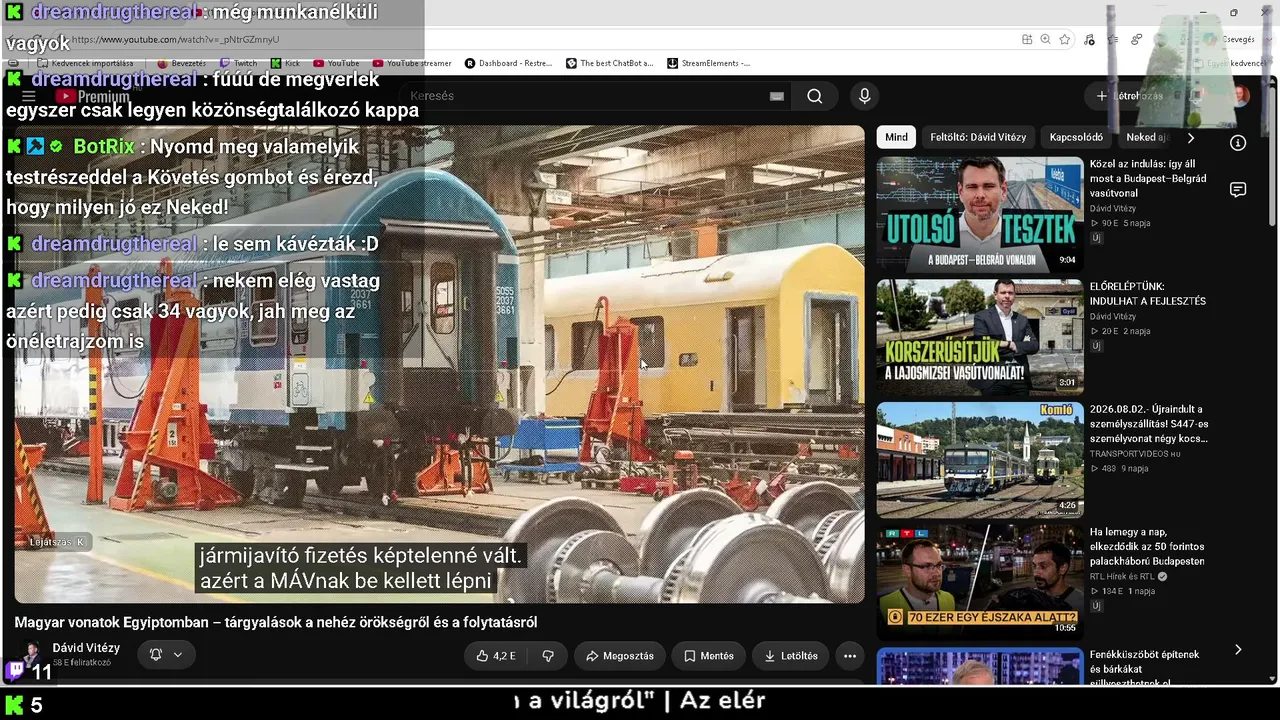Open the transcript/chat panel icon on right edge
Image resolution: width=1280 pixels, height=720 pixels.
pyautogui.click(x=1238, y=190)
